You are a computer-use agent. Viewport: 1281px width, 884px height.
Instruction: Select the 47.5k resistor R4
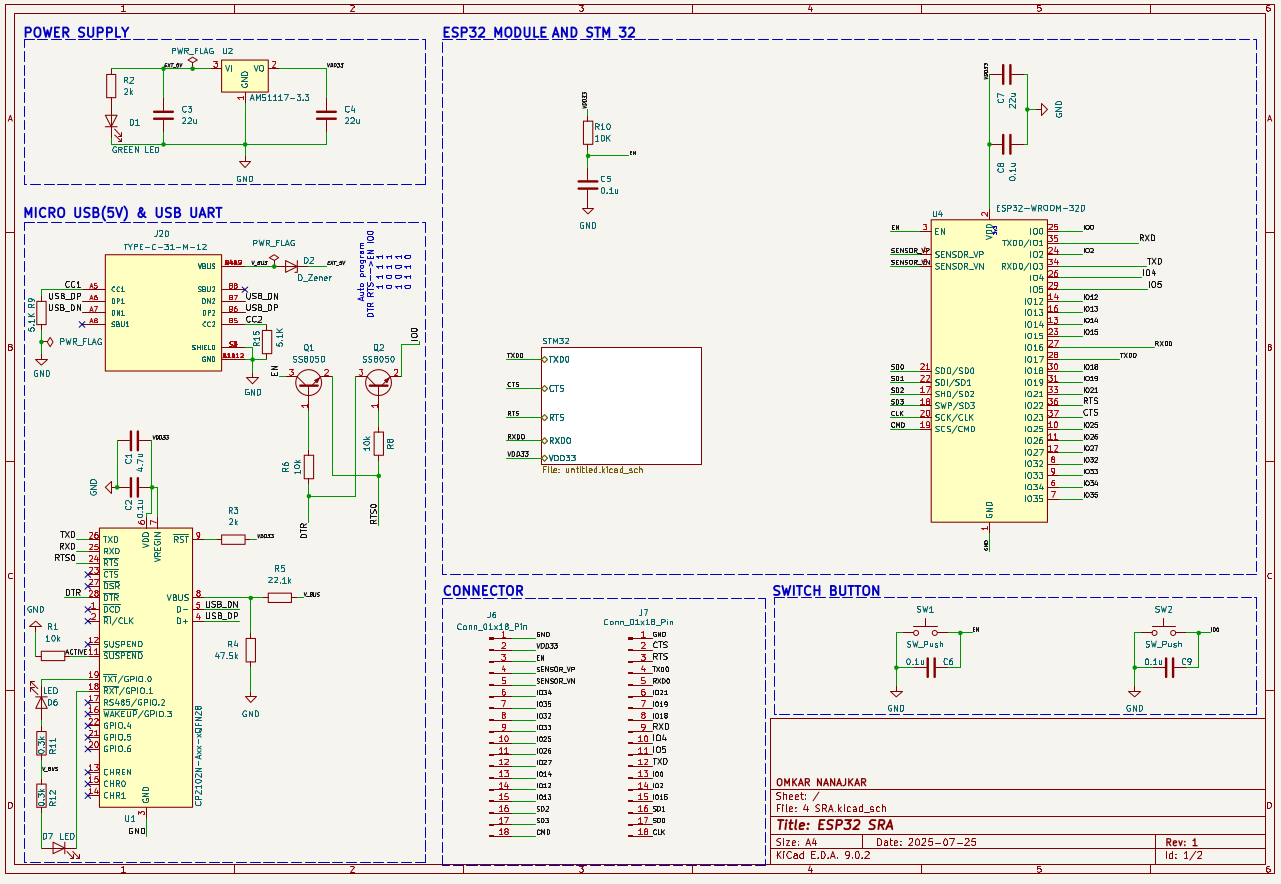click(x=250, y=650)
